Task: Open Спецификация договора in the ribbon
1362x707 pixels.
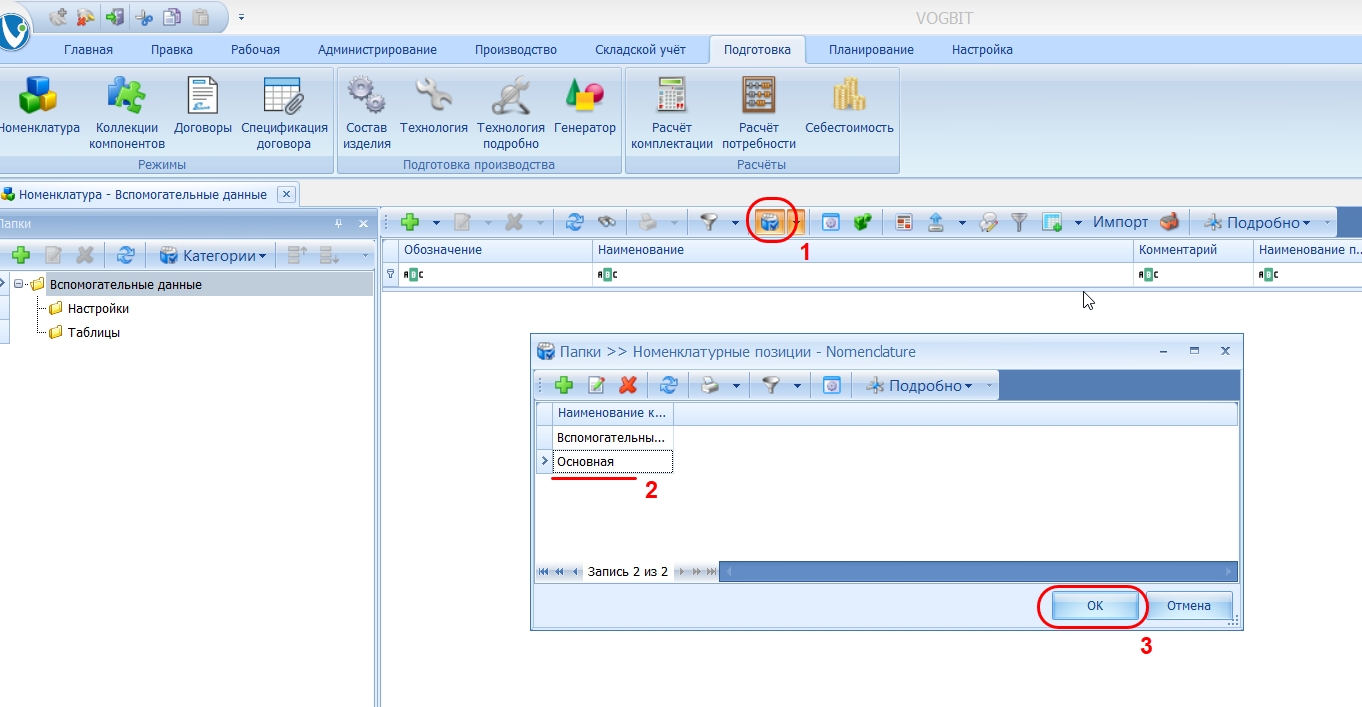Action: click(x=284, y=111)
